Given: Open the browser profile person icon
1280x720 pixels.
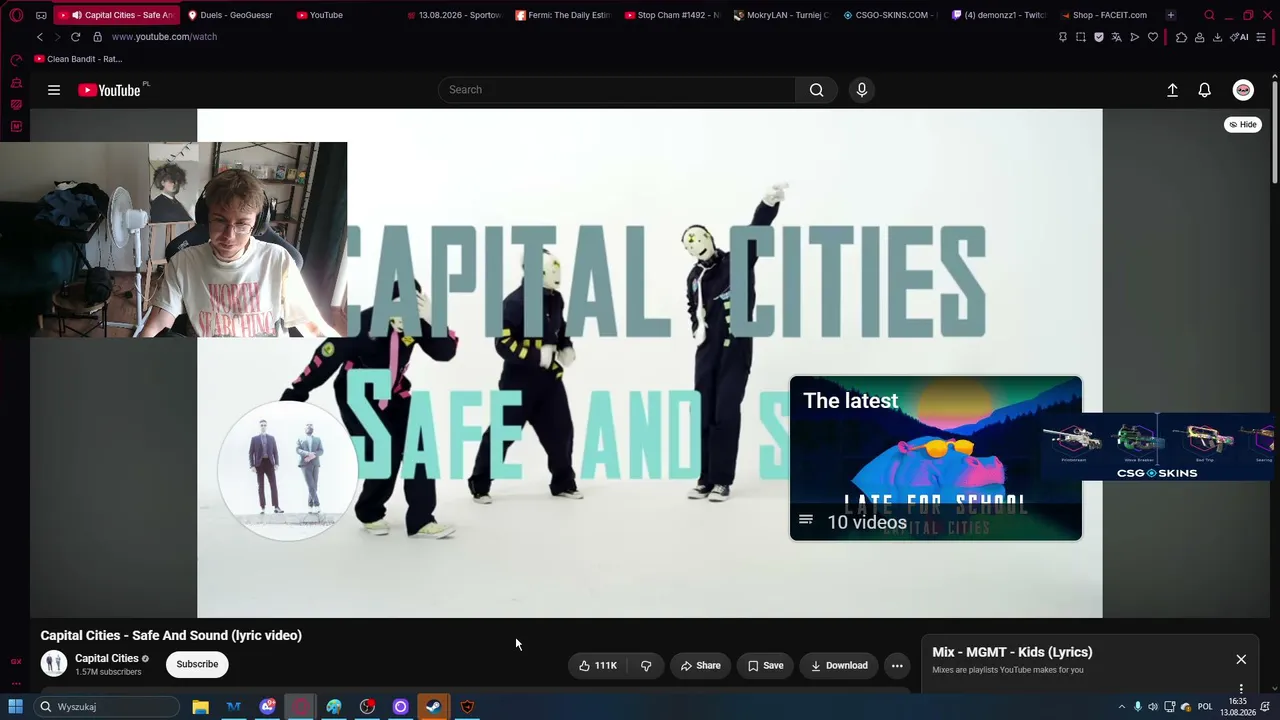Looking at the screenshot, I should [x=1199, y=37].
